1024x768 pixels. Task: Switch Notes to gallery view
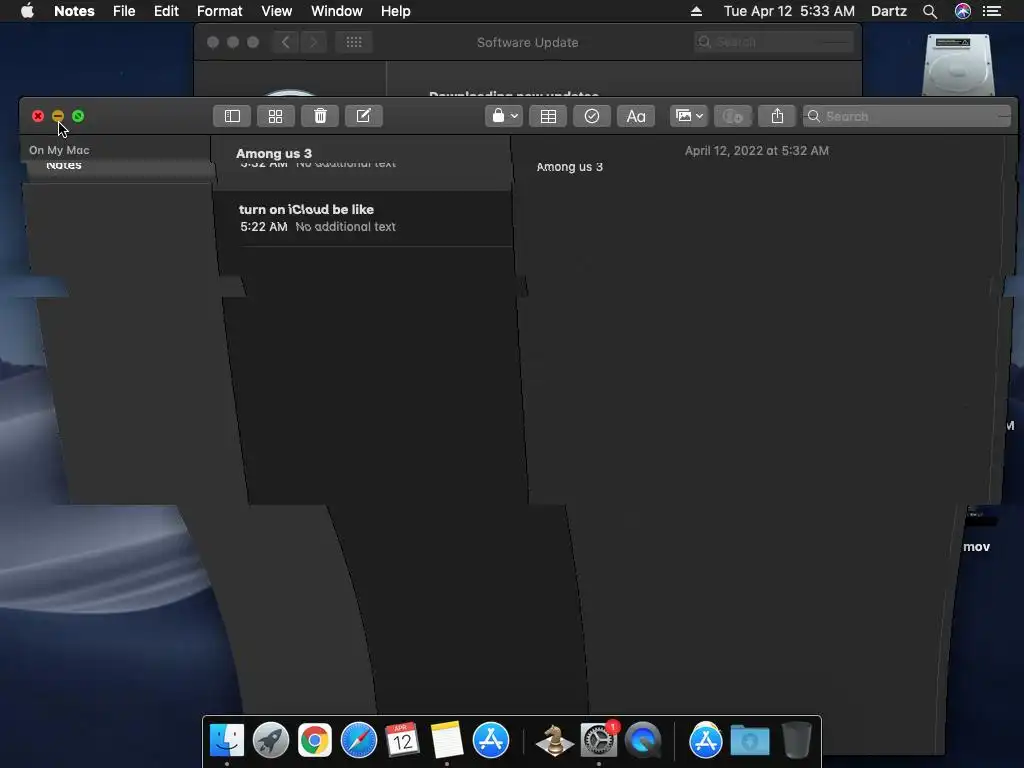pyautogui.click(x=276, y=116)
